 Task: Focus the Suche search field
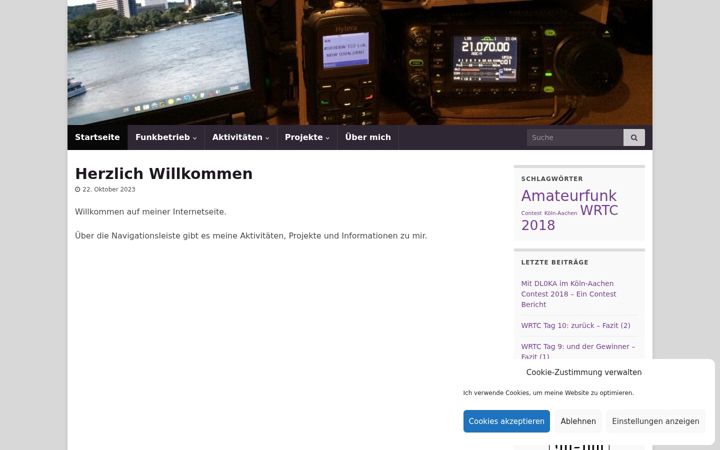coord(575,137)
